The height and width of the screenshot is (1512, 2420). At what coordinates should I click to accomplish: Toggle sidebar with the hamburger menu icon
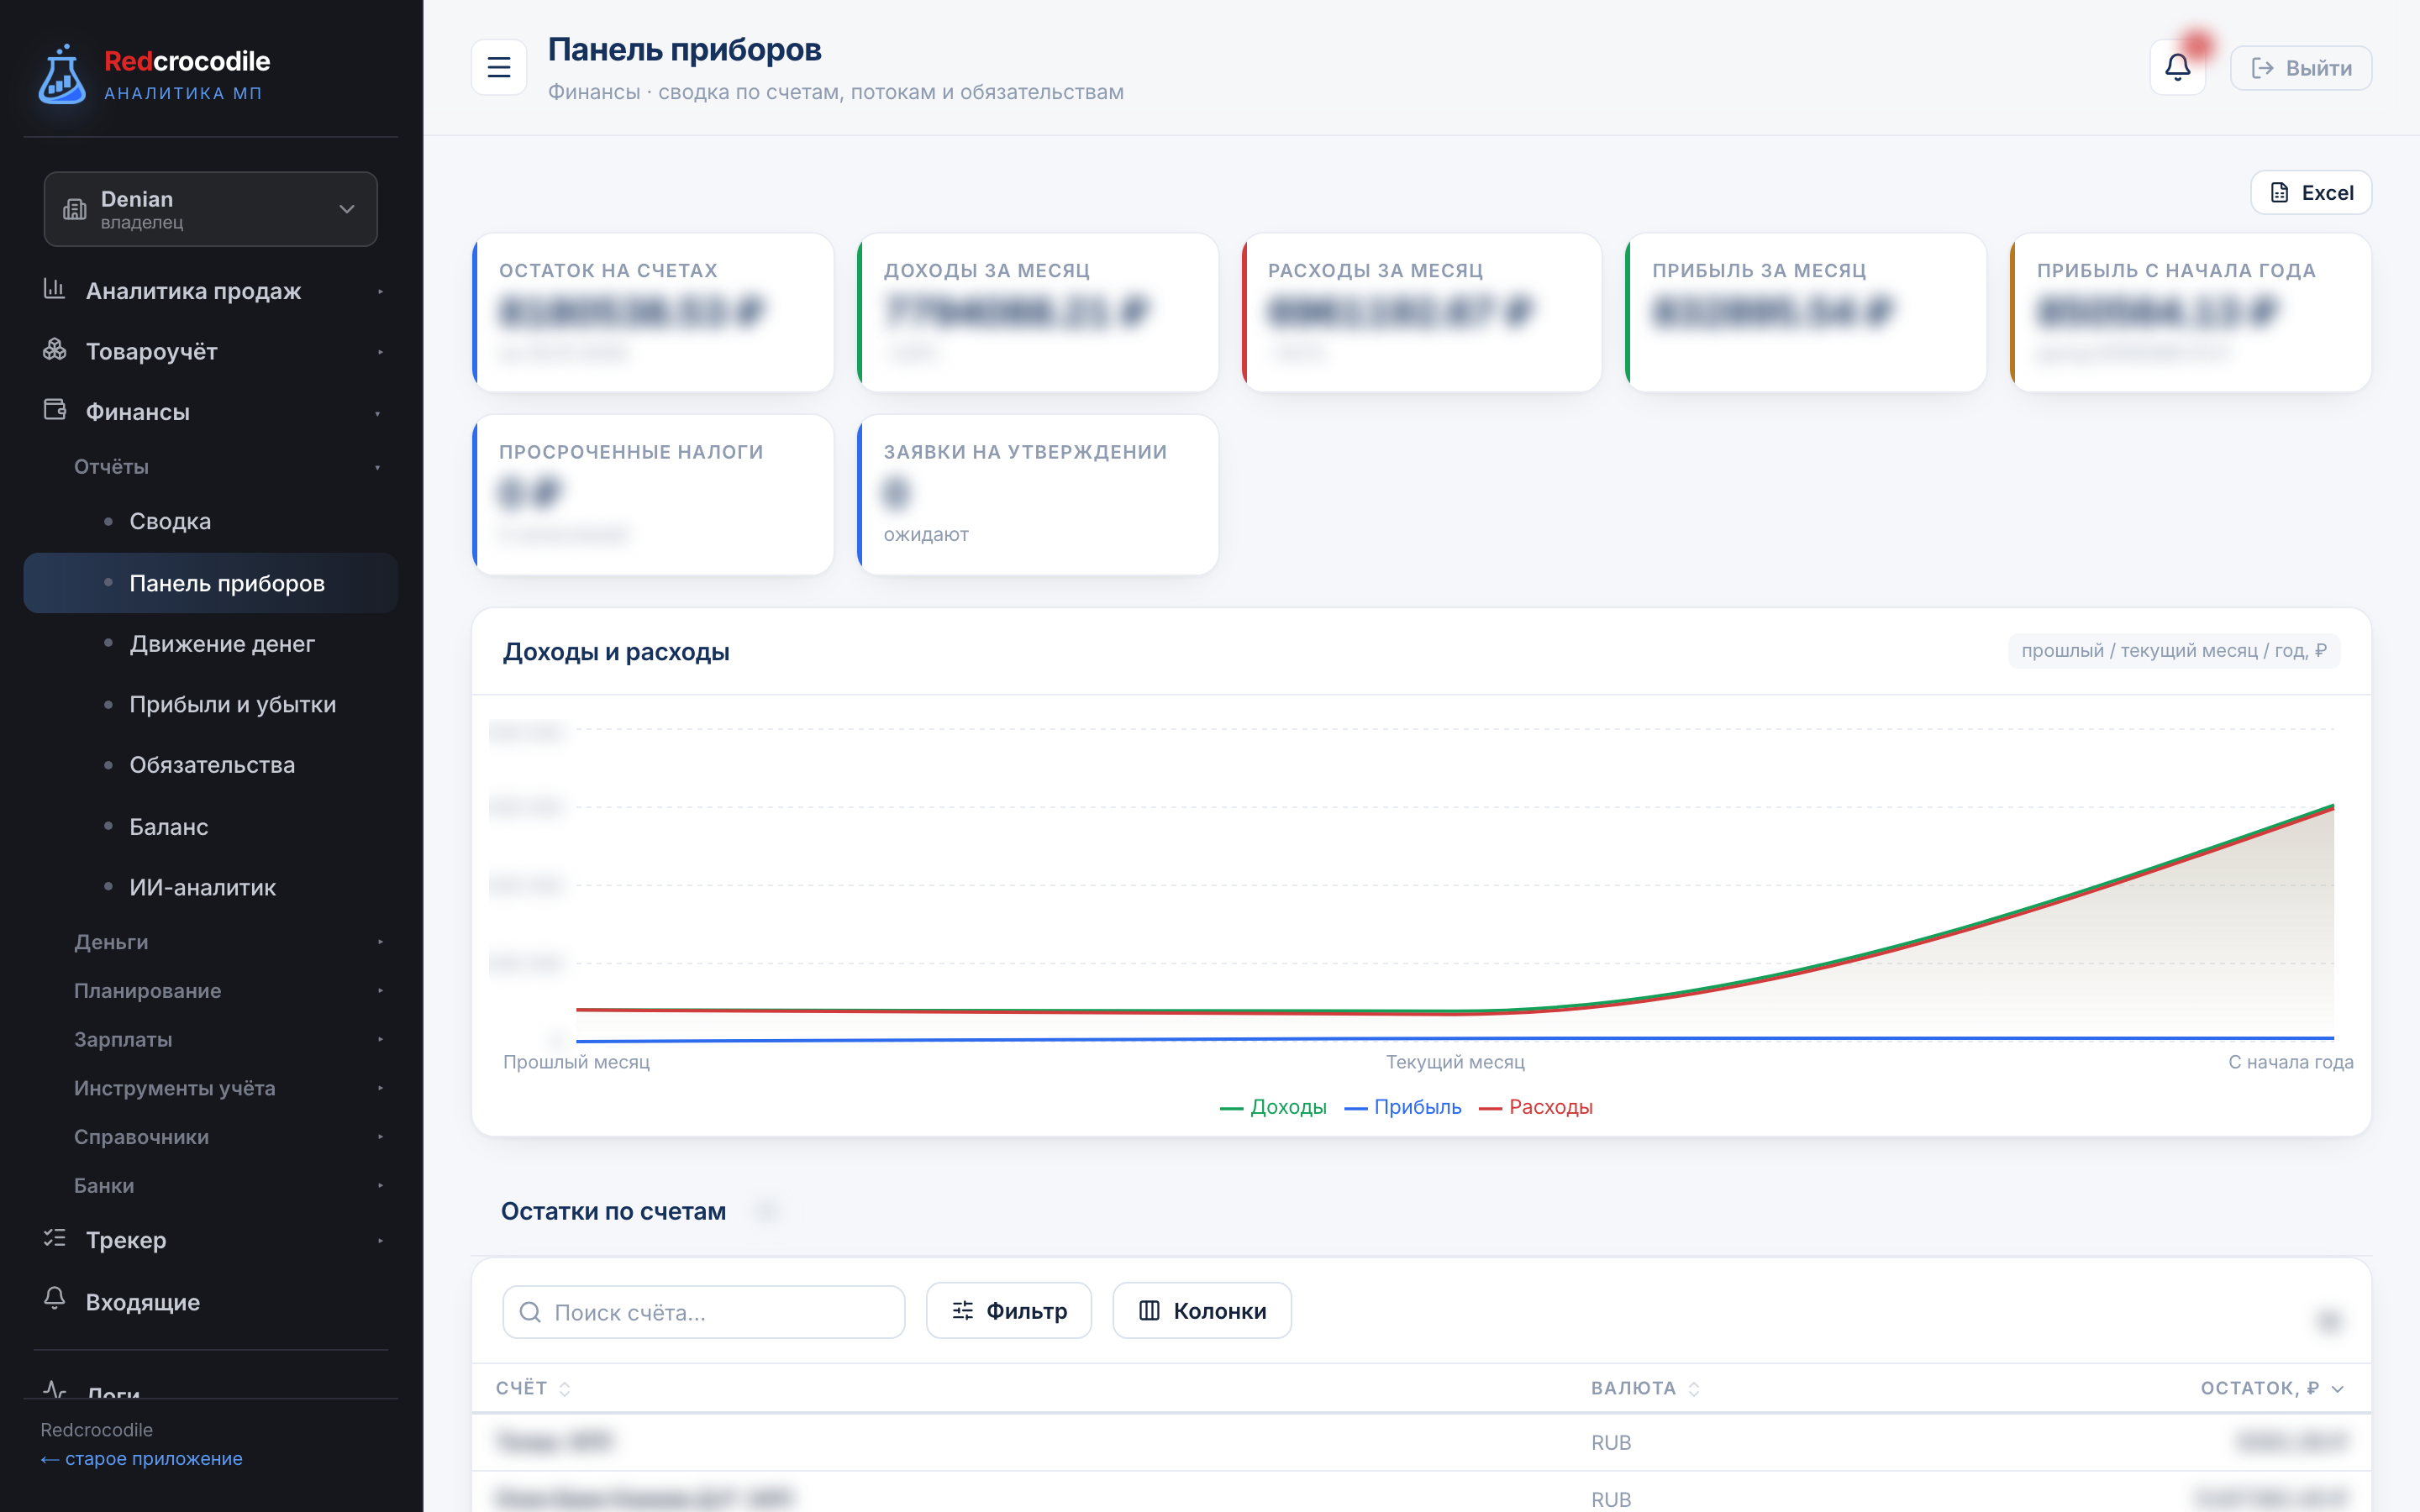499,67
